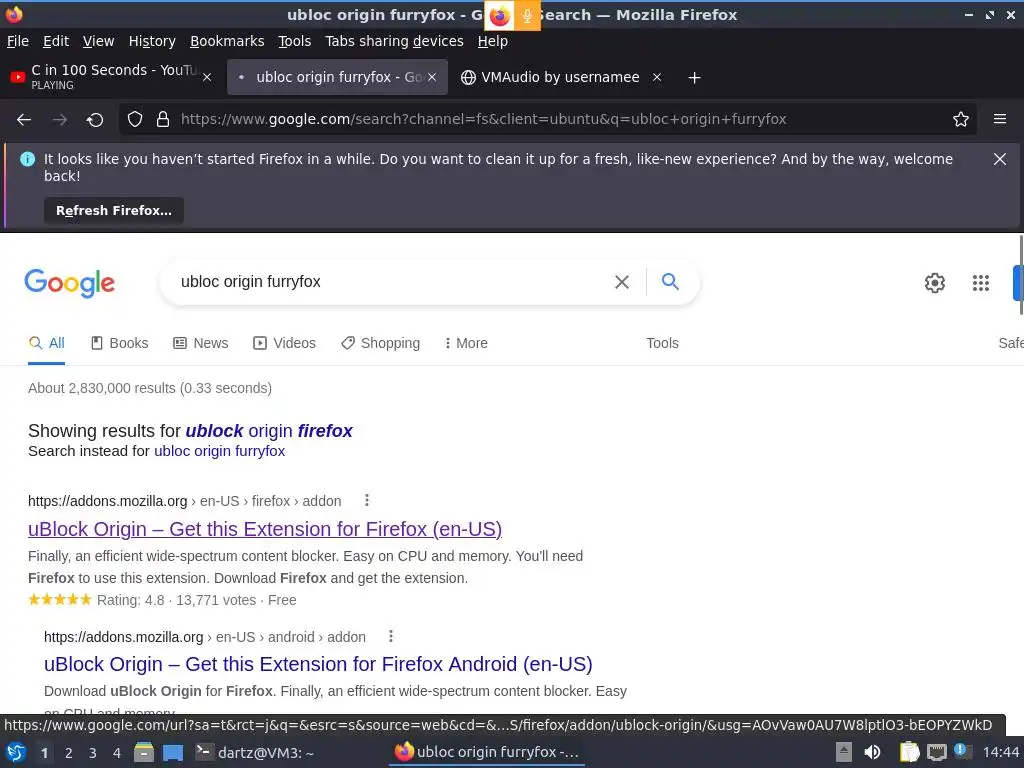Dismiss the Firefox refresh notification bar
The image size is (1024, 768).
click(x=999, y=159)
